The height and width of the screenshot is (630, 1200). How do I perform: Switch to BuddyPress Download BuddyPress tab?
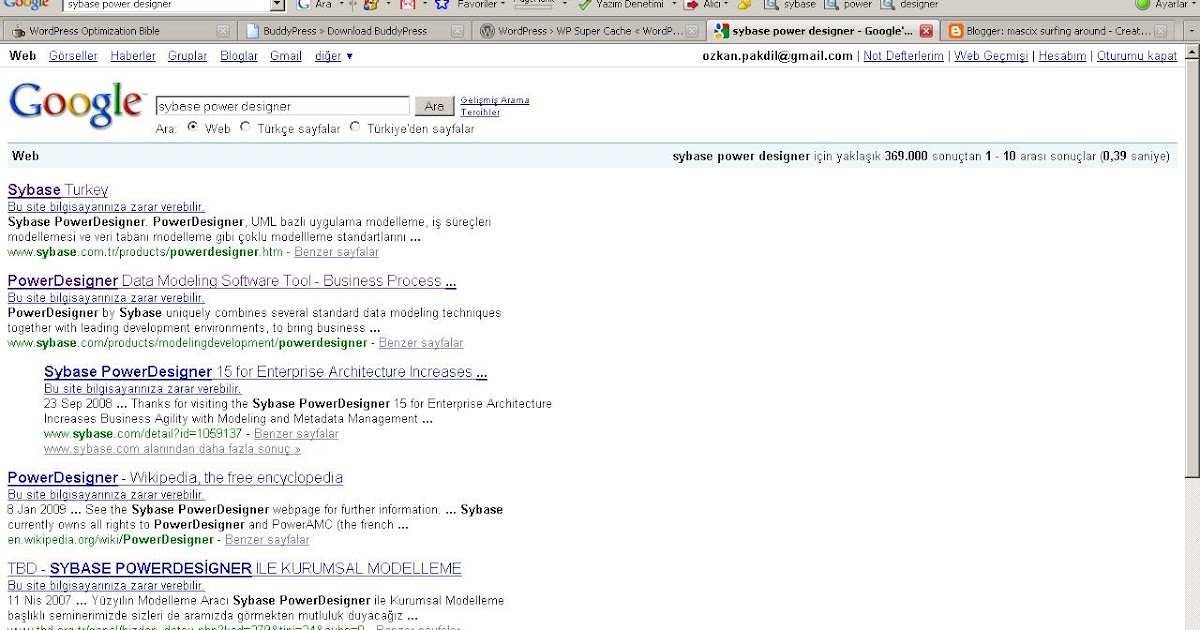pos(354,31)
